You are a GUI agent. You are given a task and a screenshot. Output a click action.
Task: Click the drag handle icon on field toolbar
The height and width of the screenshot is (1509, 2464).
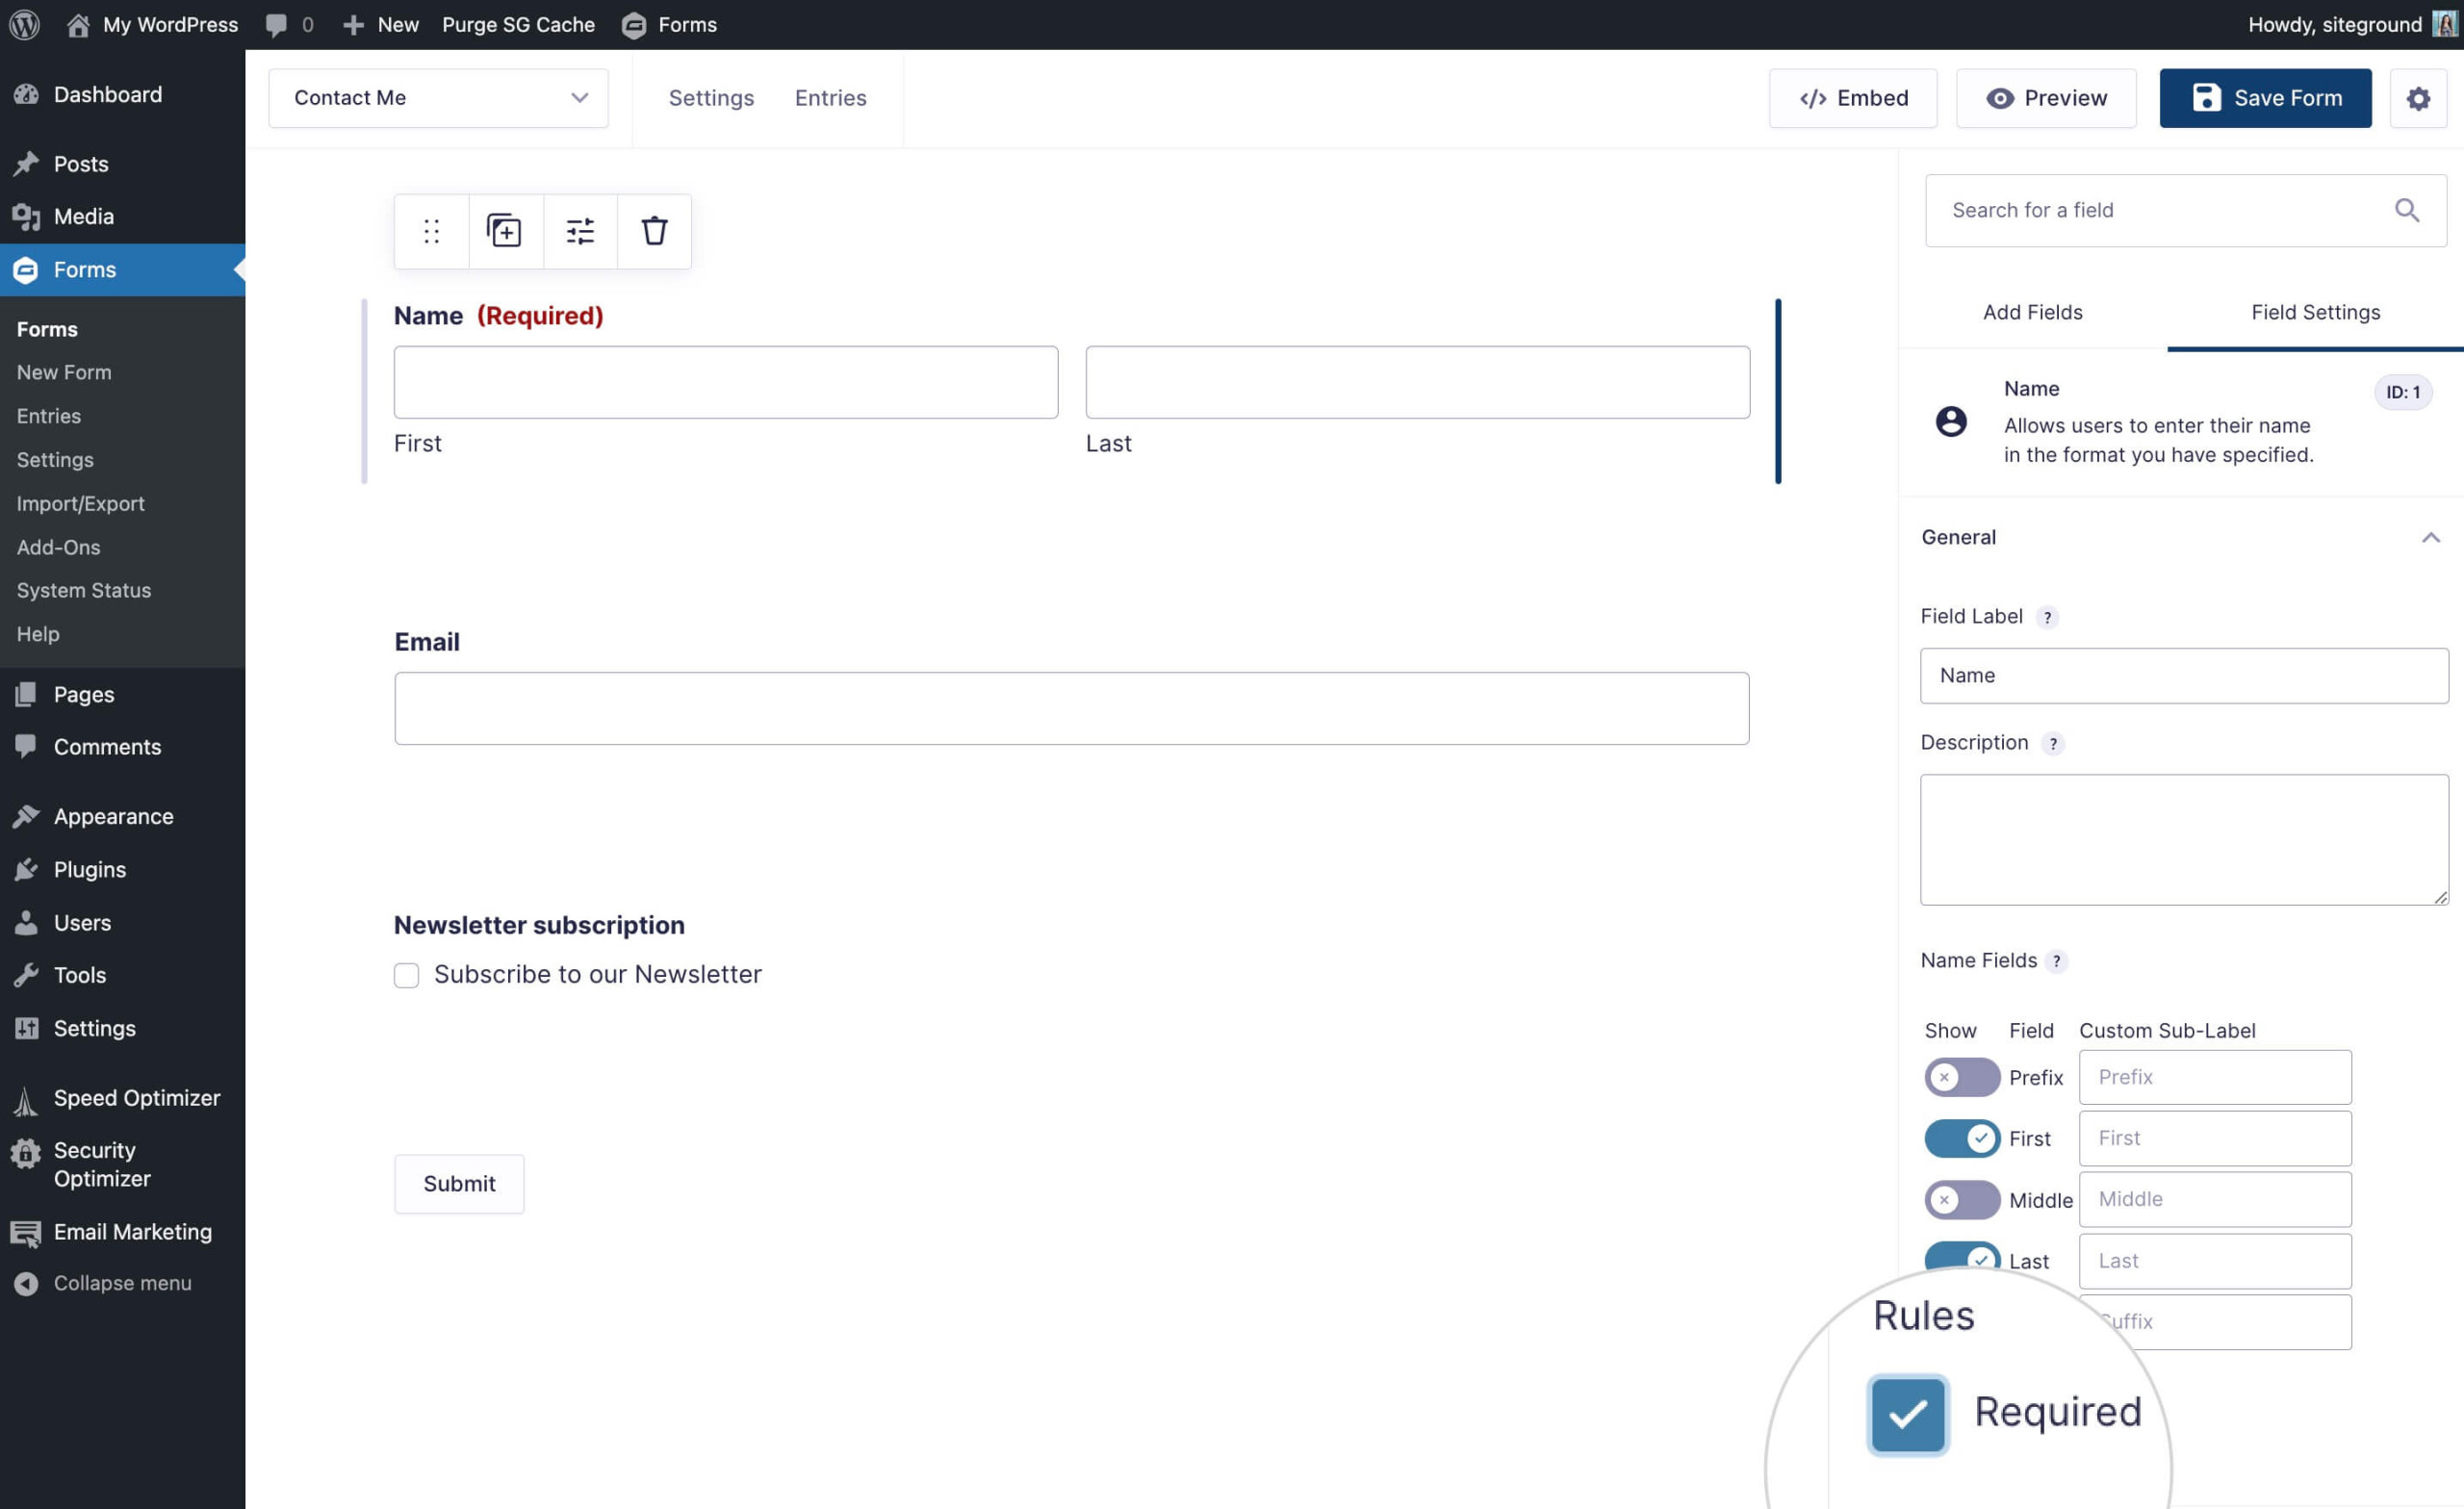(x=431, y=231)
